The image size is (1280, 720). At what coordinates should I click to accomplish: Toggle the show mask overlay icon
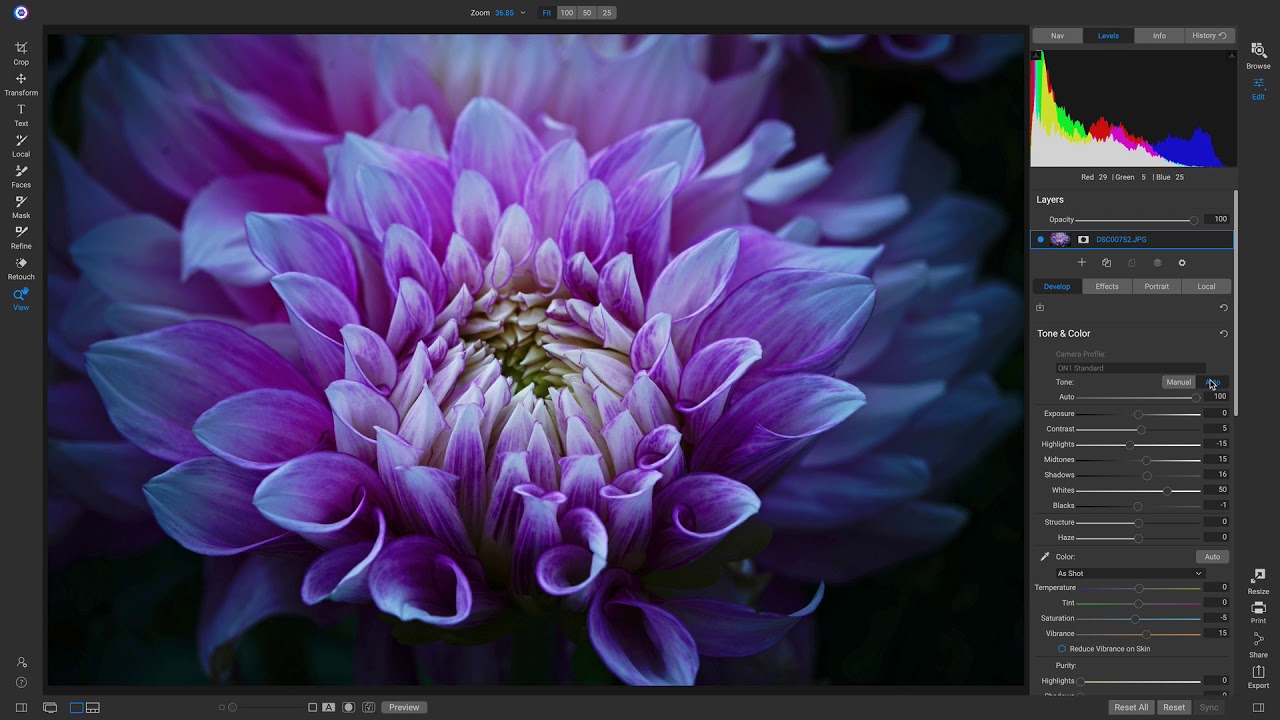pos(349,708)
